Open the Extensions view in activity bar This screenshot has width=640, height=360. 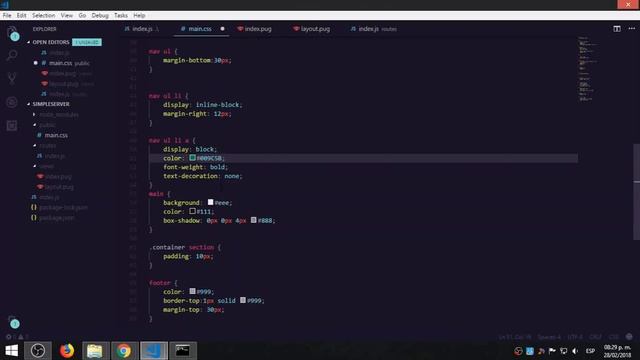click(12, 126)
